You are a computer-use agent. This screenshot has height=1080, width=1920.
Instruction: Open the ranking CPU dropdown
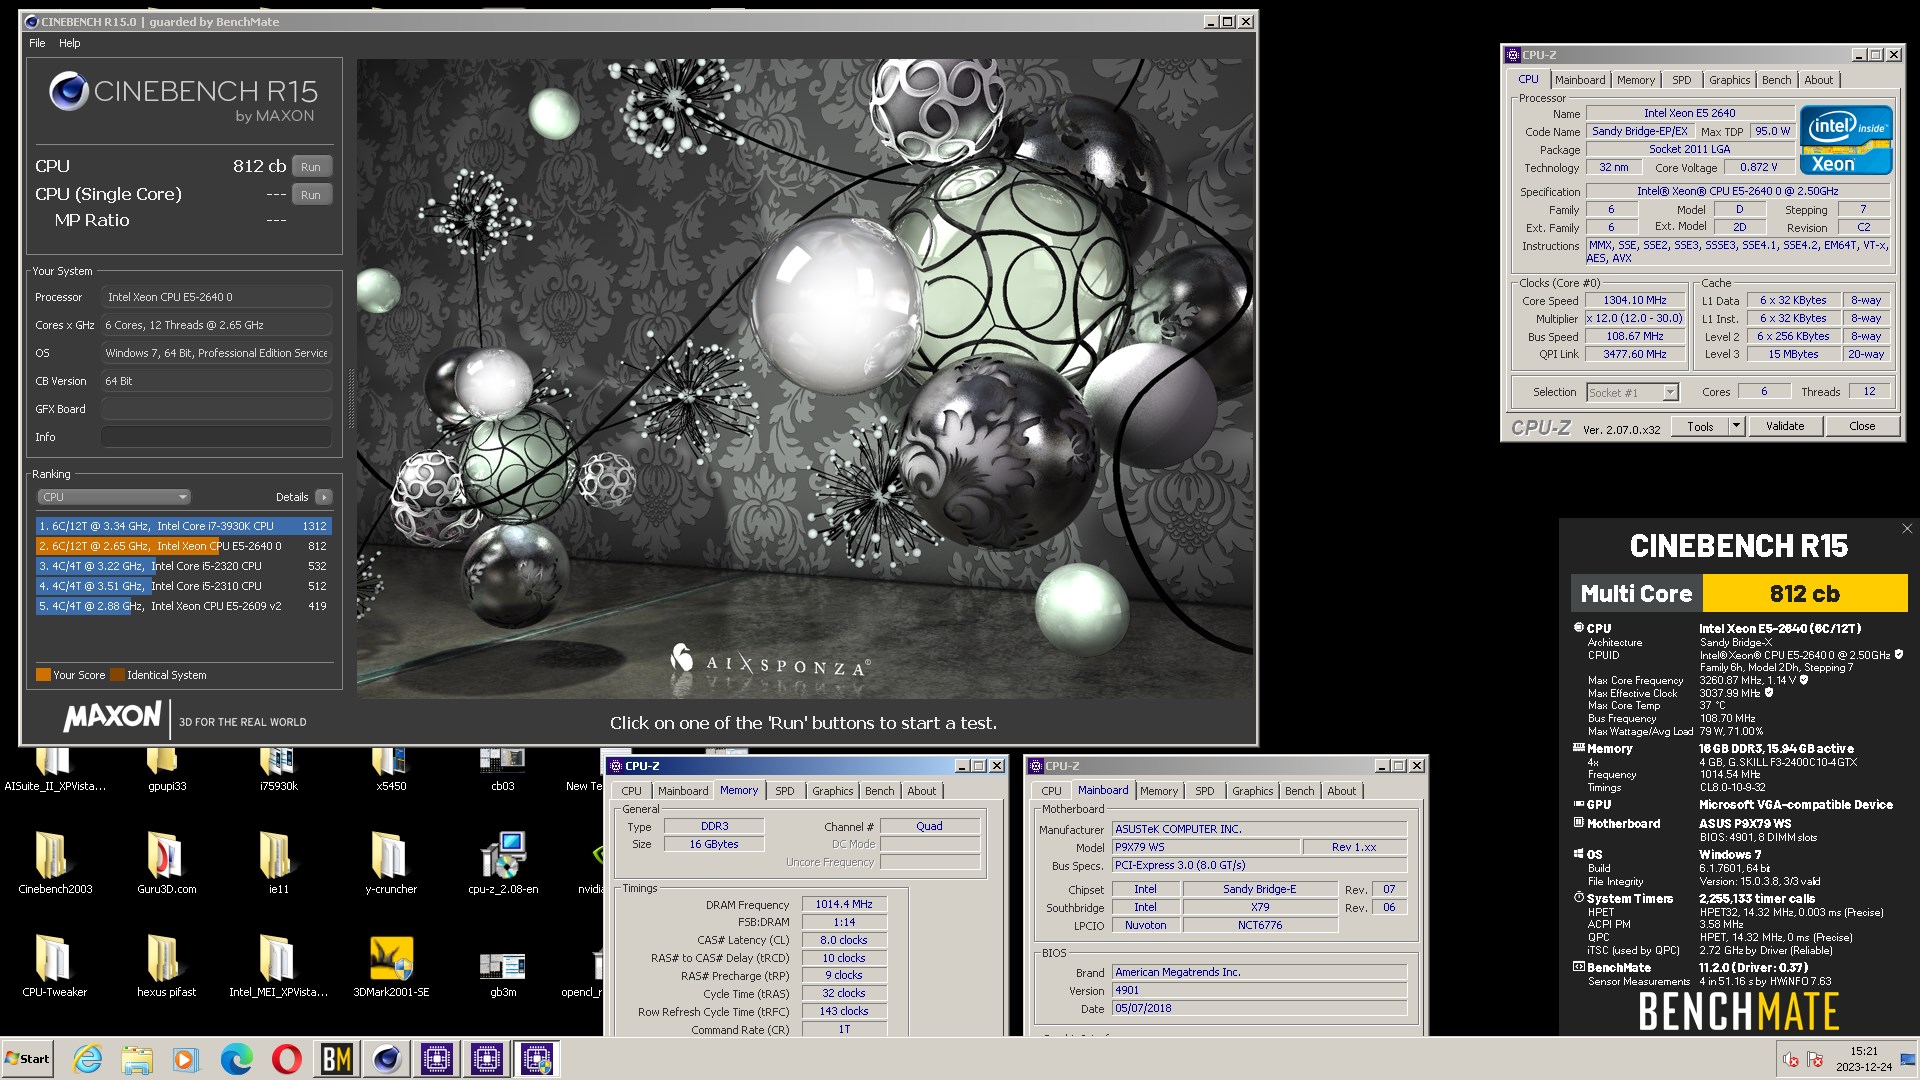point(114,497)
